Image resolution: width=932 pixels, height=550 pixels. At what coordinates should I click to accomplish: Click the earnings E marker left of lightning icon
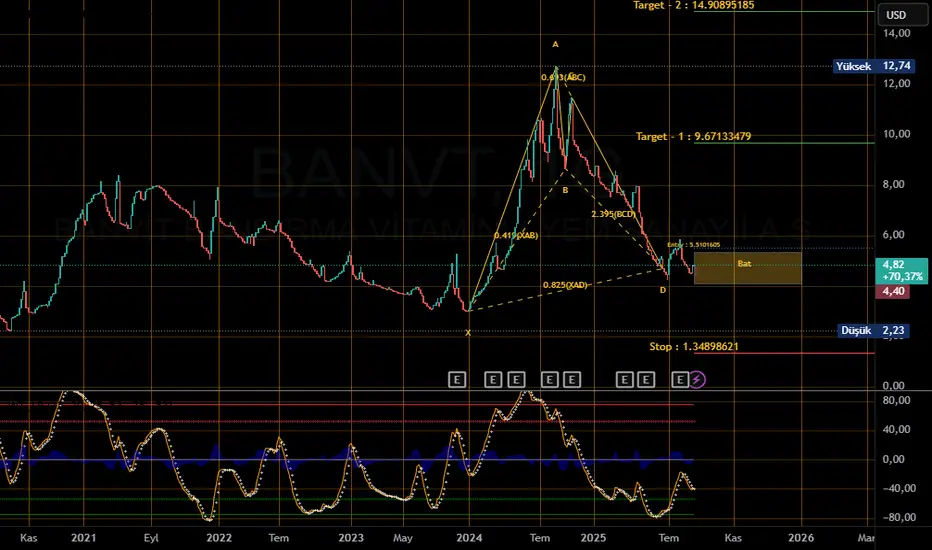(680, 379)
